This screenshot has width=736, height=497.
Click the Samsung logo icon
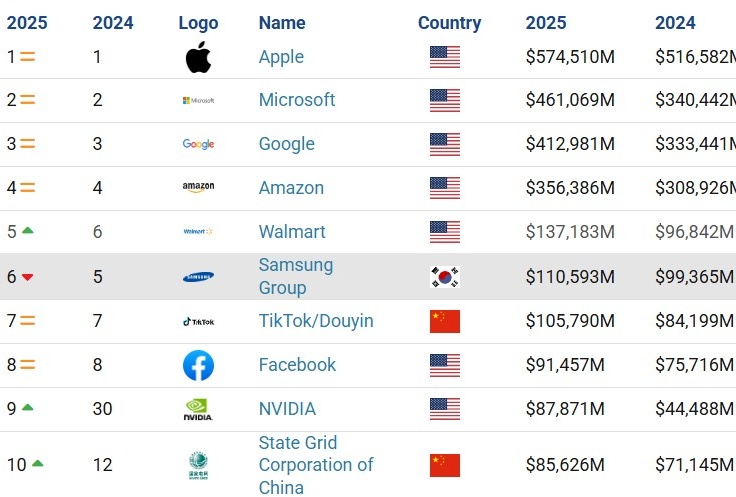[x=198, y=277]
